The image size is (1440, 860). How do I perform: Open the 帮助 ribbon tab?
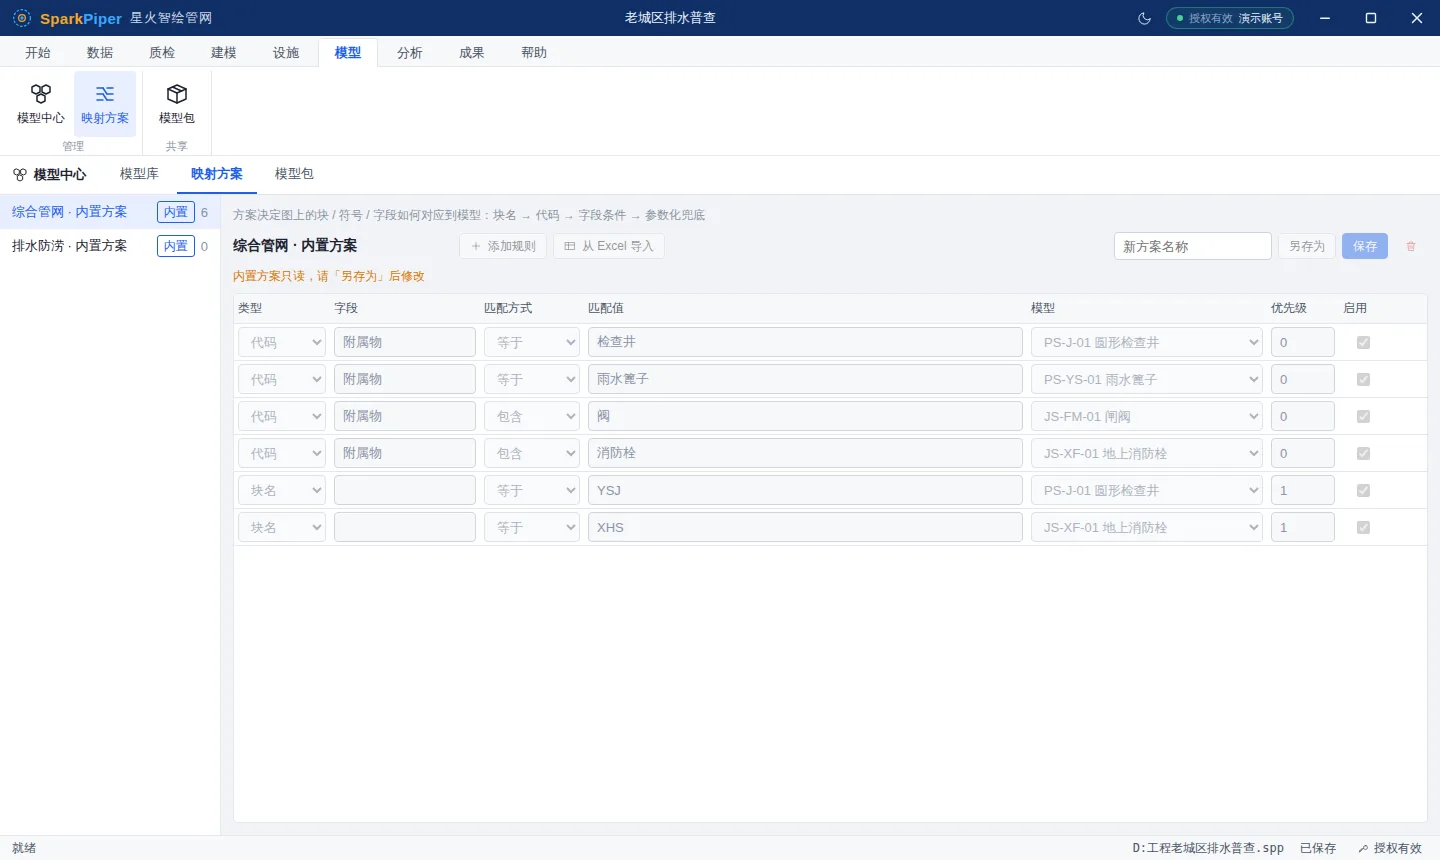[x=534, y=53]
